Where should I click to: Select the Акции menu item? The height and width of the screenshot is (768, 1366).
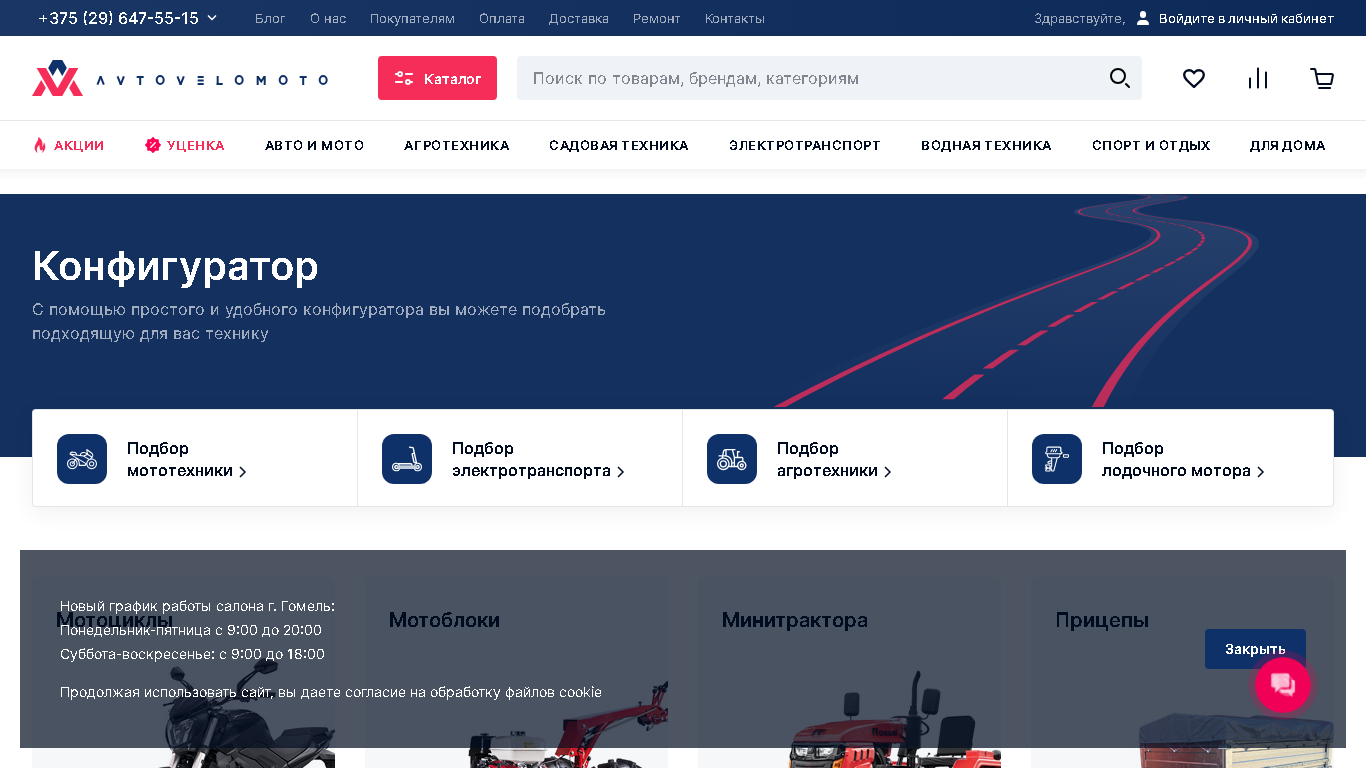pyautogui.click(x=79, y=145)
